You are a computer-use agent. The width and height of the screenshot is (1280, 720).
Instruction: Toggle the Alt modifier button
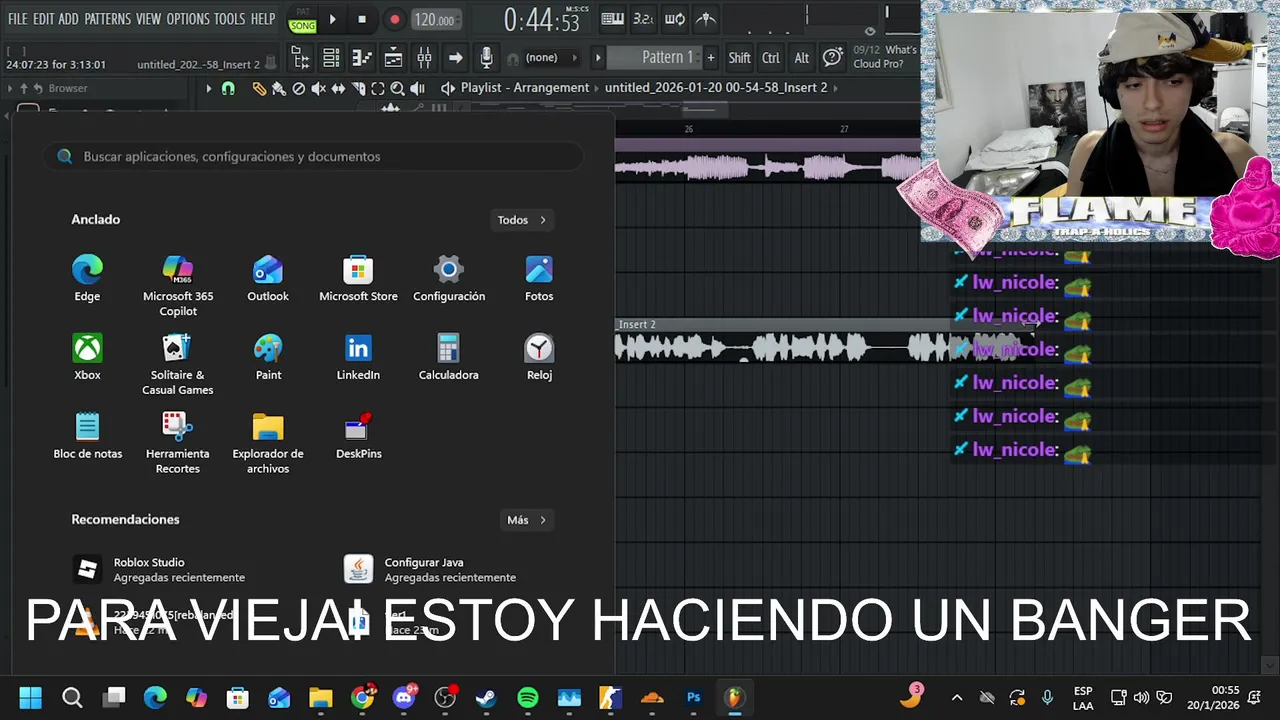(801, 58)
